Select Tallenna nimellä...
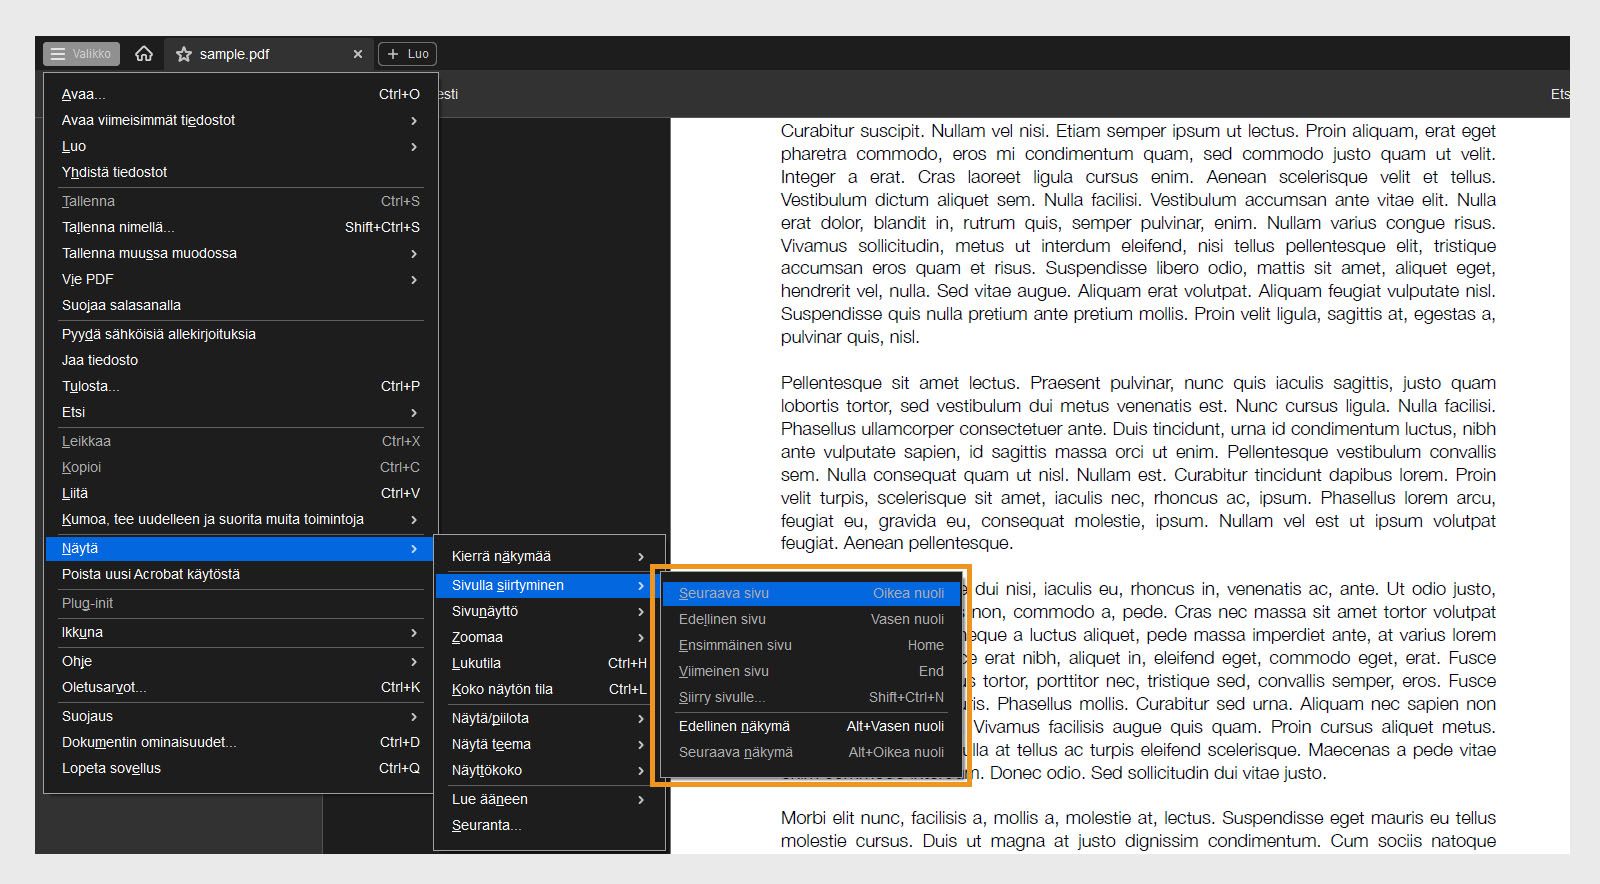 pos(240,227)
